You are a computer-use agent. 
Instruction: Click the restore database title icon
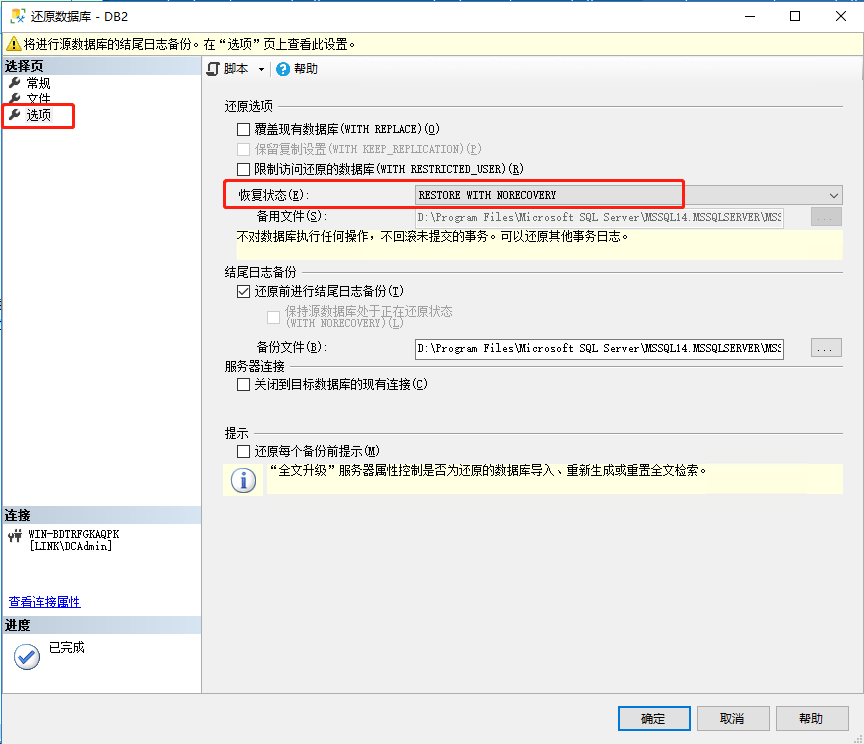18,16
